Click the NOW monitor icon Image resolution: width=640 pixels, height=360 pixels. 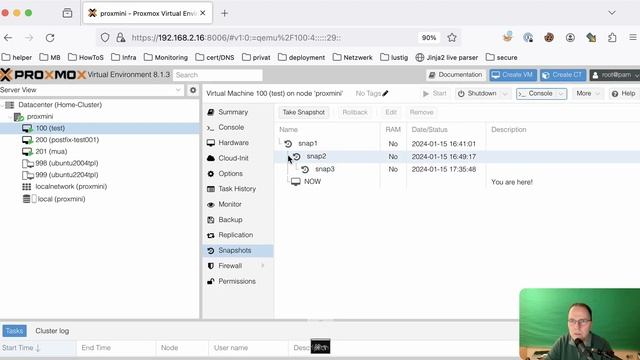point(296,182)
